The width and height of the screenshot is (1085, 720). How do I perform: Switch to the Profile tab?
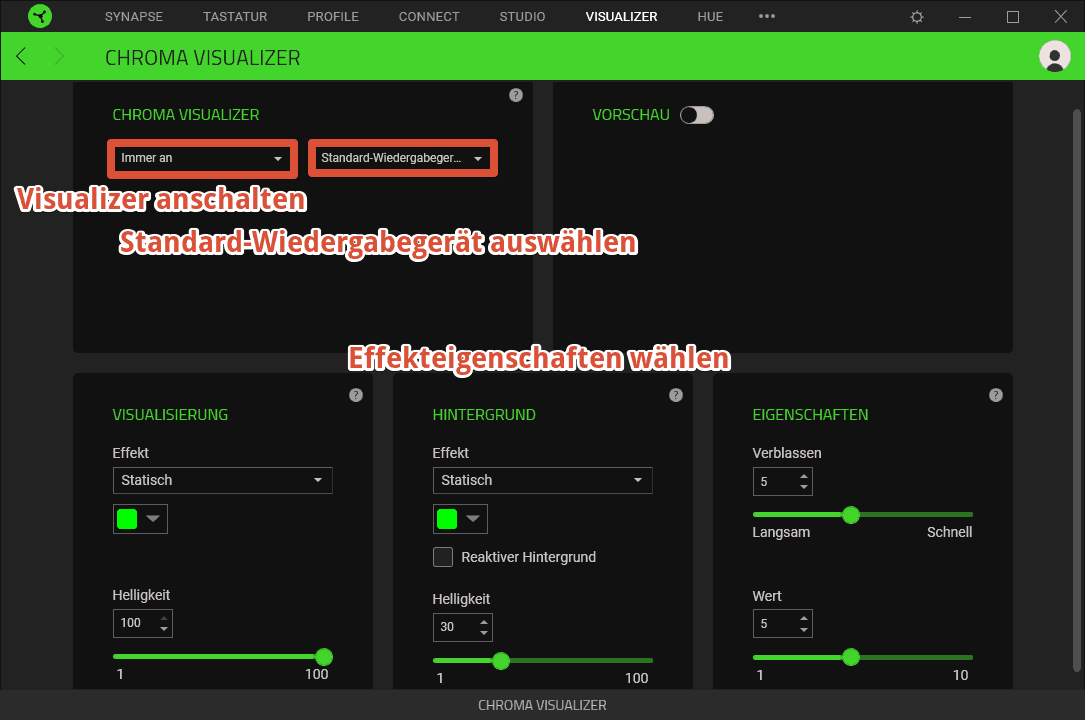click(x=333, y=17)
